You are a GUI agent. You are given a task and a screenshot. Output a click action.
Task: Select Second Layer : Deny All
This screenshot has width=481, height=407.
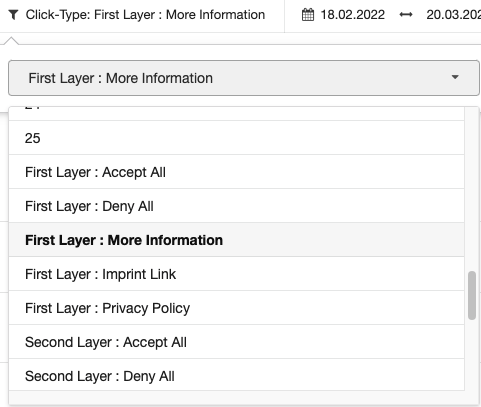[x=236, y=375]
